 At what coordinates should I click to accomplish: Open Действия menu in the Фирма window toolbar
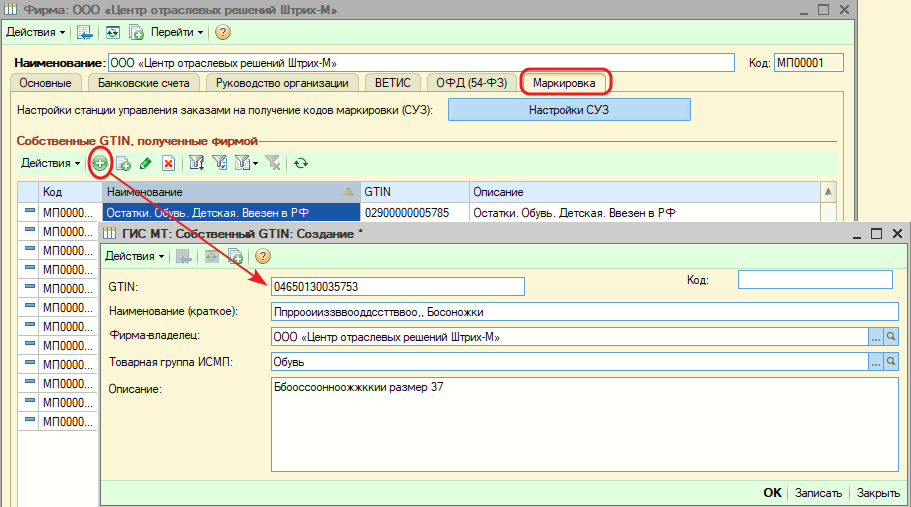coord(35,33)
